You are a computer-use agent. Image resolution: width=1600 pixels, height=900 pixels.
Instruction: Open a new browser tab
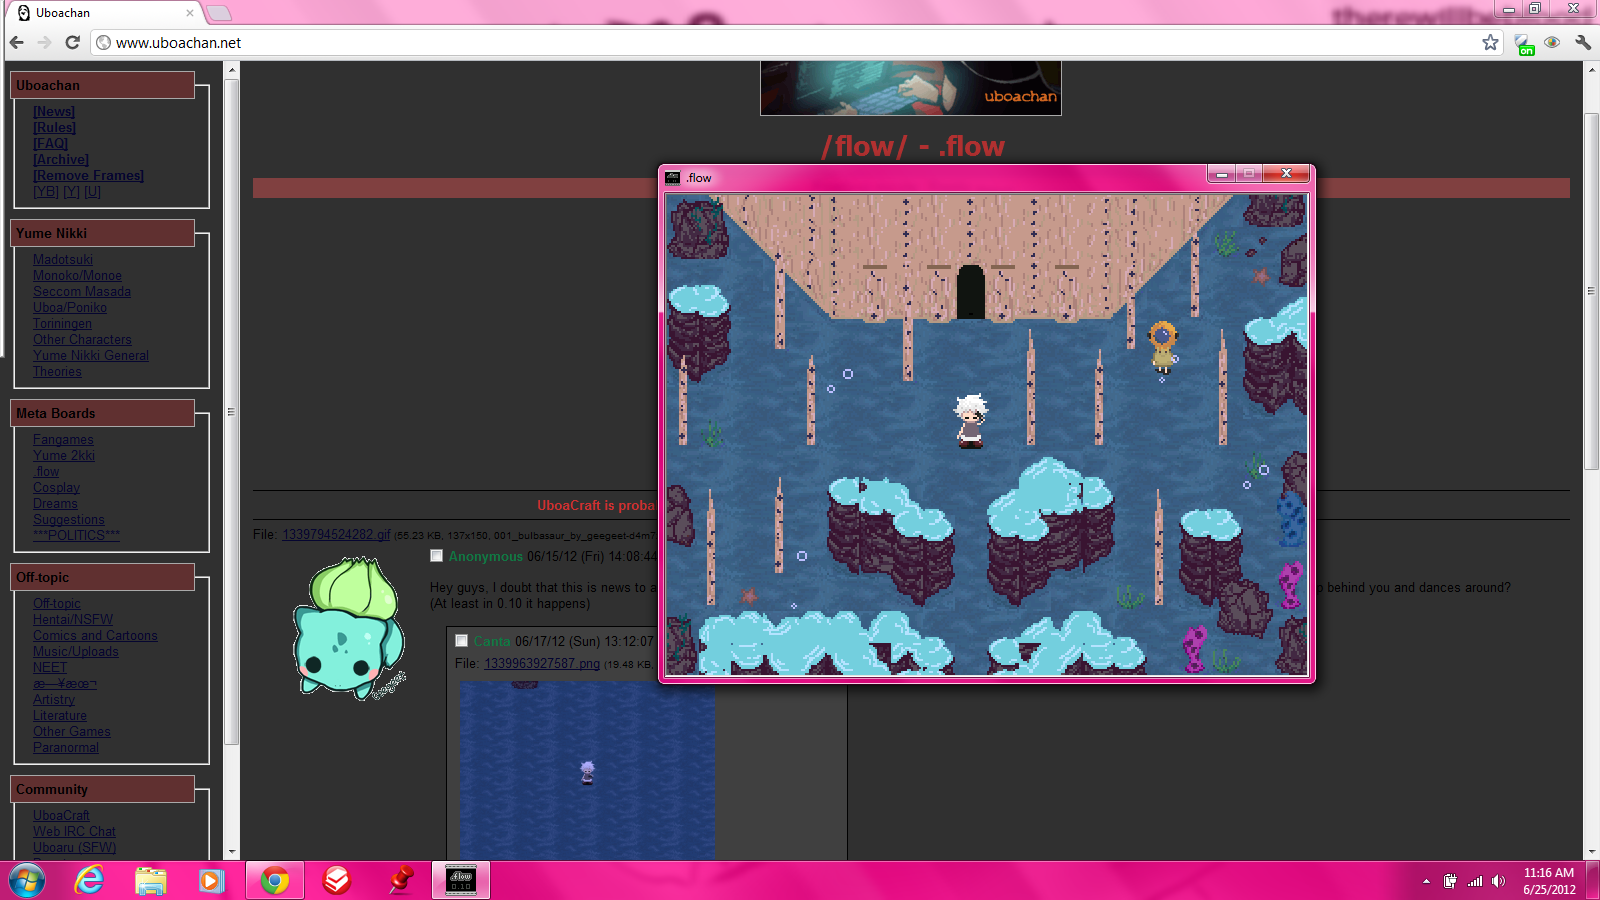click(x=219, y=13)
